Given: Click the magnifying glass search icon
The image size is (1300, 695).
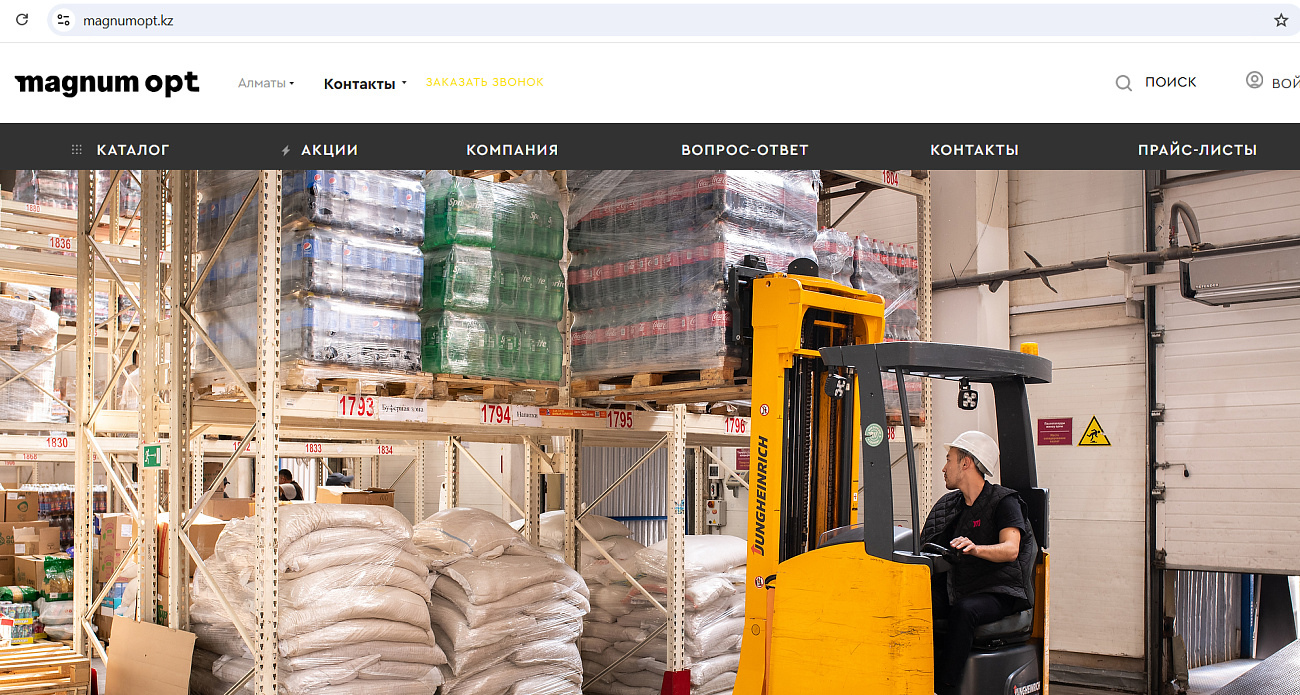Looking at the screenshot, I should coord(1124,83).
